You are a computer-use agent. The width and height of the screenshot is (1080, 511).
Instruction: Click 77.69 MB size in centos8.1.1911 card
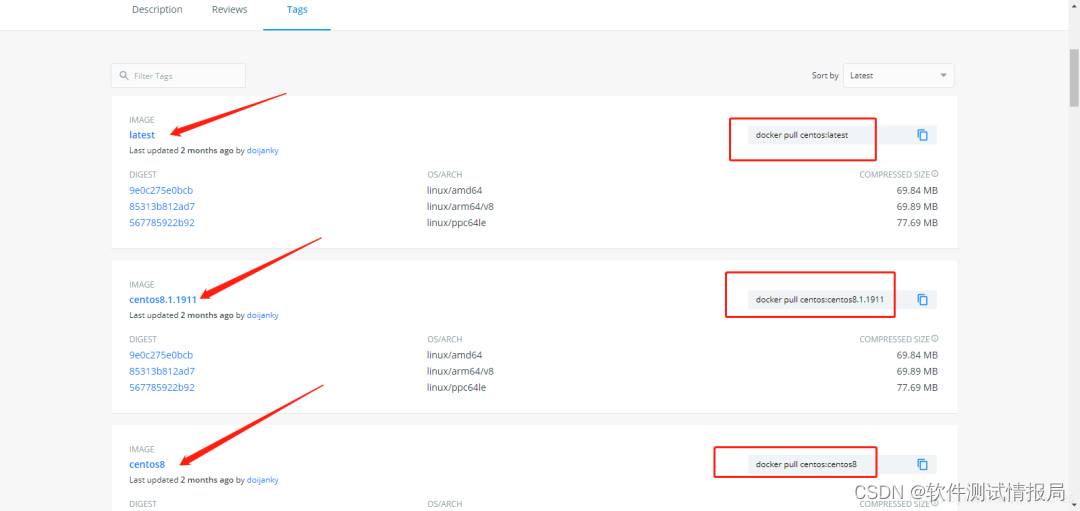pyautogui.click(x=917, y=387)
